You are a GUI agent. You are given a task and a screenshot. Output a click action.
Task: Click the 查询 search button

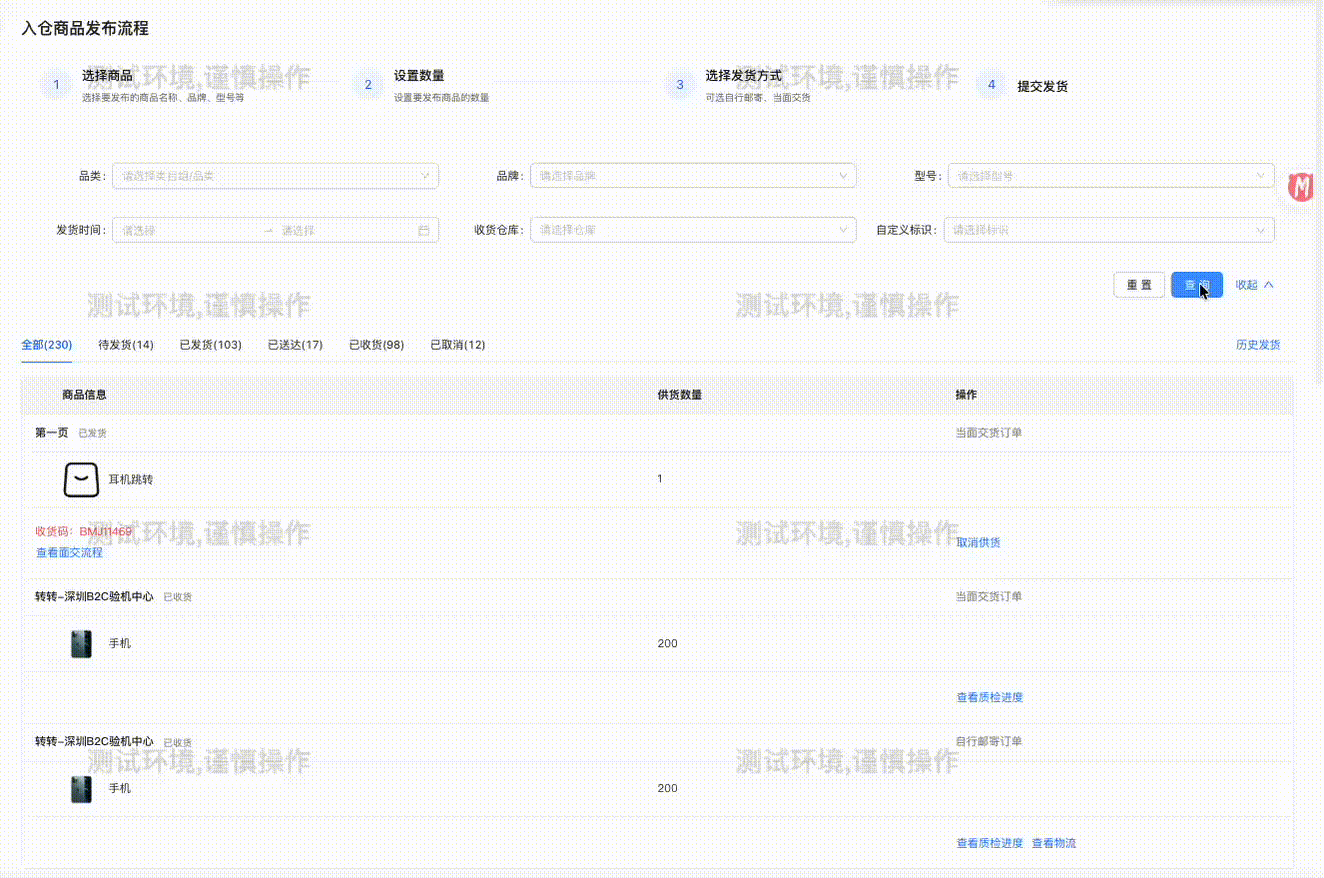pyautogui.click(x=1196, y=284)
